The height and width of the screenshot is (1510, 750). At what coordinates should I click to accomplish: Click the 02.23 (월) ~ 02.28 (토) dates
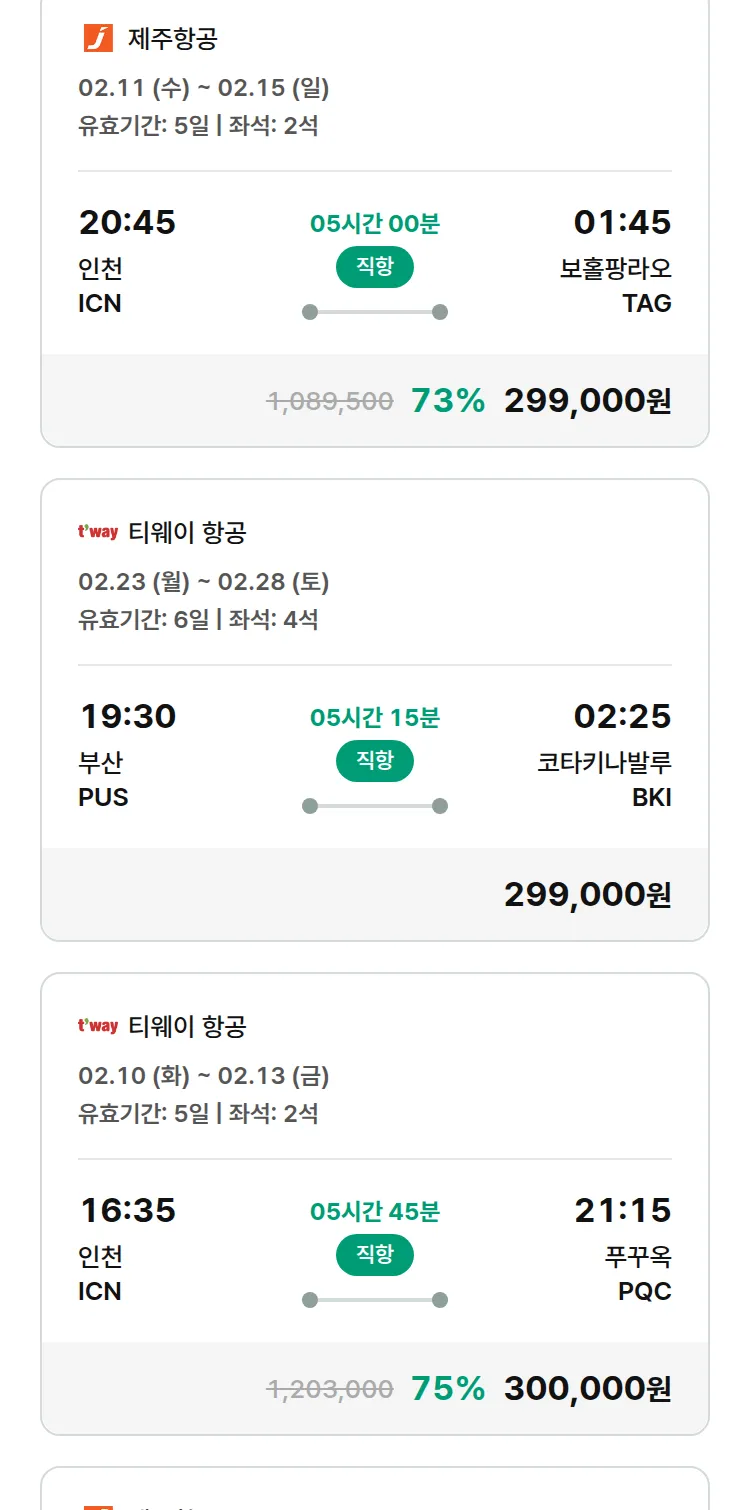(204, 582)
